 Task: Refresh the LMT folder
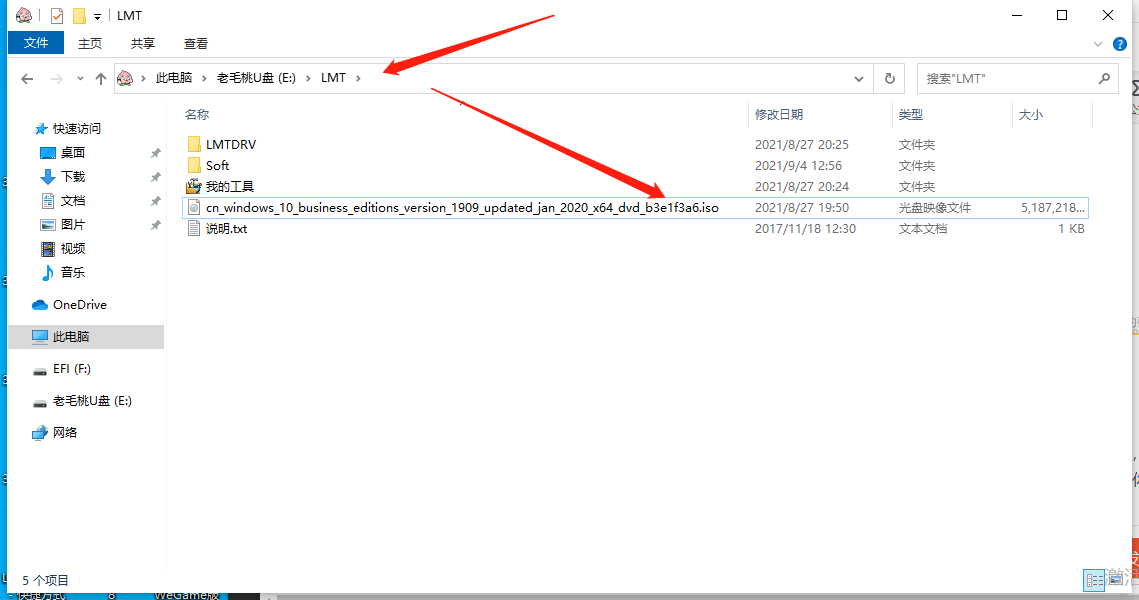click(x=889, y=78)
